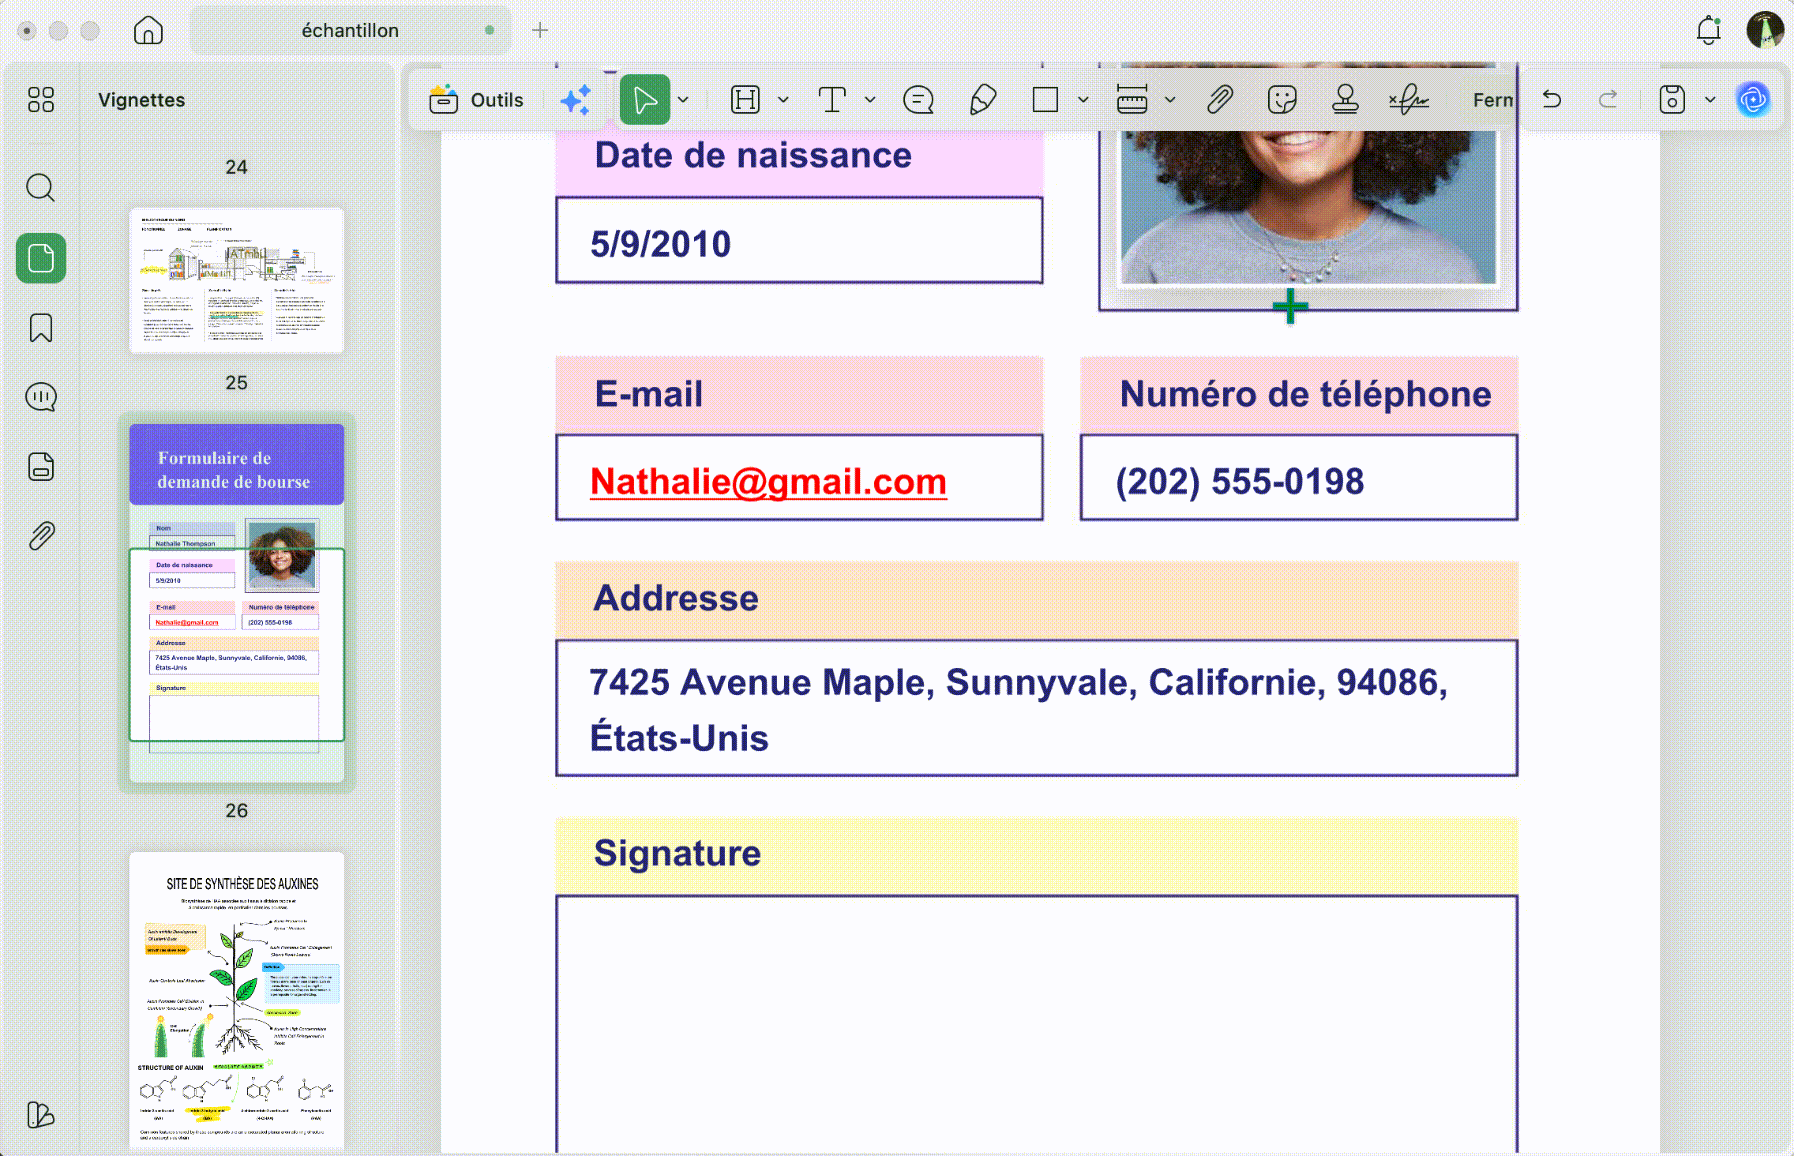Attach a file with paperclip tool

(x=1219, y=99)
